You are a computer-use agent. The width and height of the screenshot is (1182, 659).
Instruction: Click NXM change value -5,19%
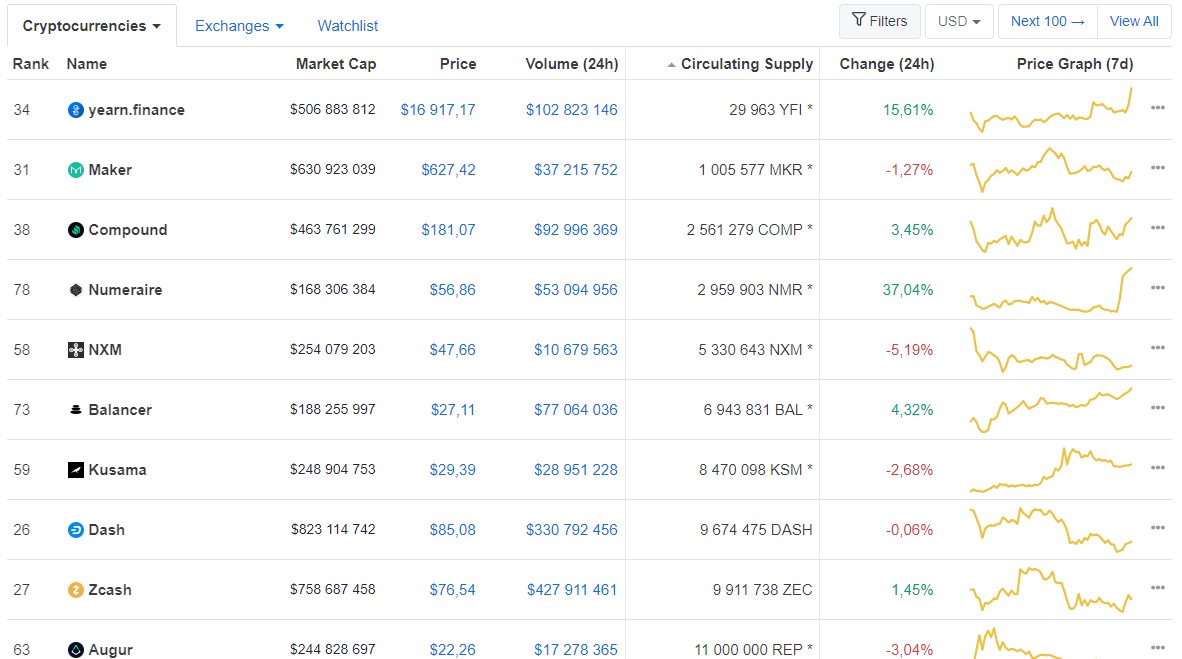[x=909, y=350]
